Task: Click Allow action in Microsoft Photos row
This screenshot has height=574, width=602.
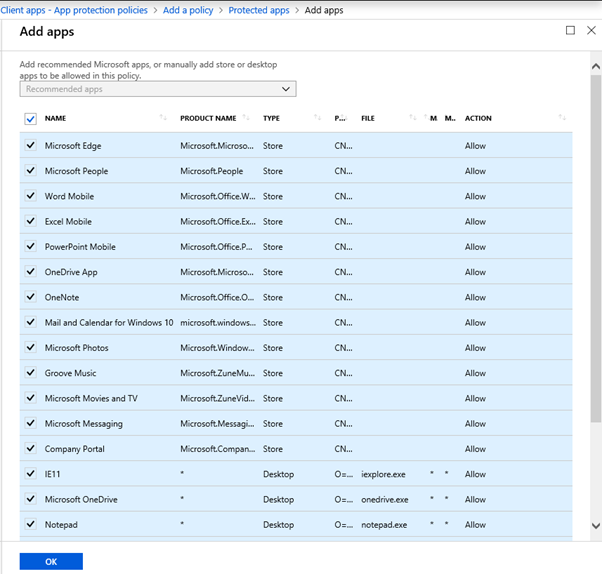Action: [x=475, y=348]
